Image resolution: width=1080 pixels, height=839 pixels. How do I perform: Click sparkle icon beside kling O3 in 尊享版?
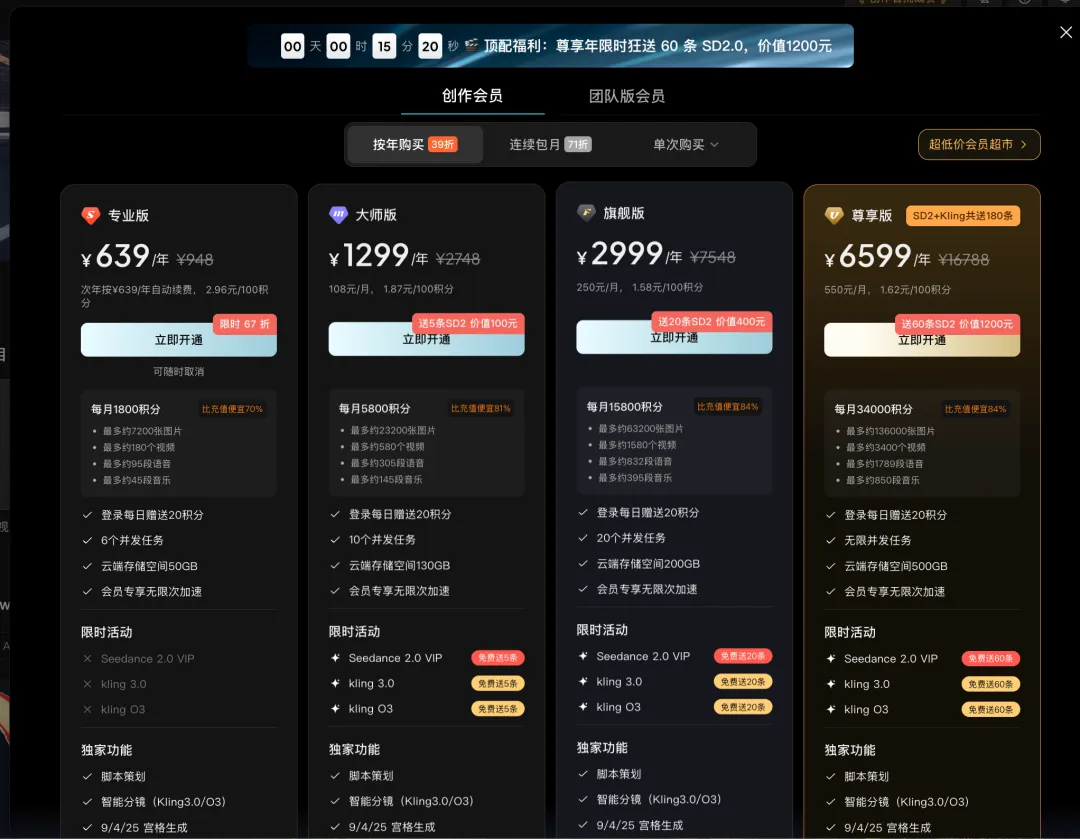tap(831, 709)
